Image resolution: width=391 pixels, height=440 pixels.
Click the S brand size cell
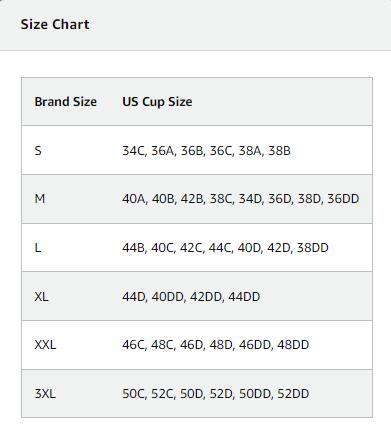38,151
